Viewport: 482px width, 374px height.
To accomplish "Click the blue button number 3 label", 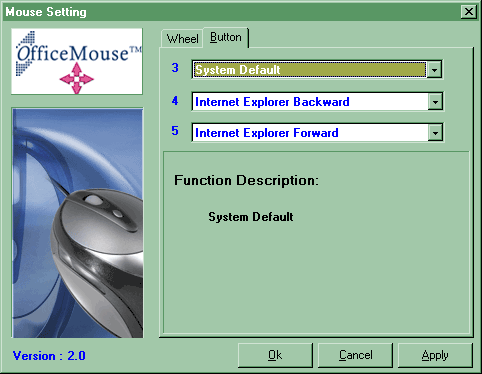I will point(175,68).
